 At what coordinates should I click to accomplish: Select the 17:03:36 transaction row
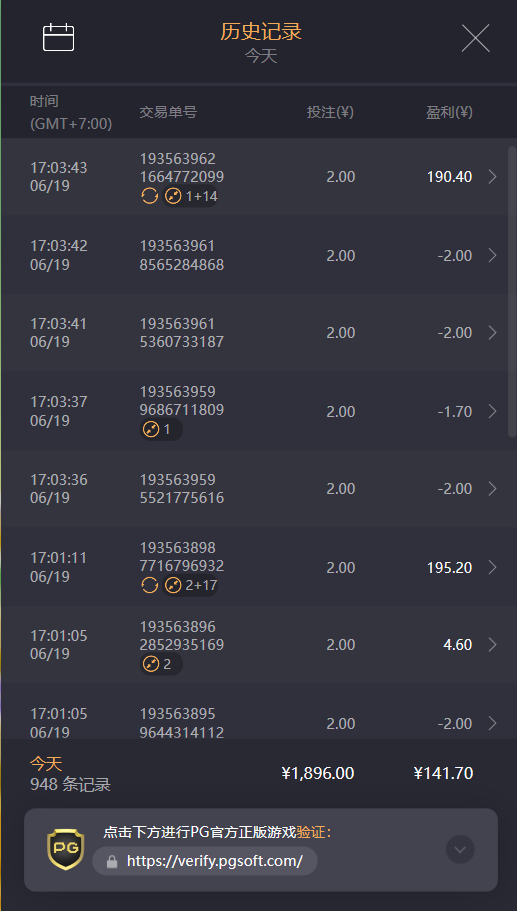pyautogui.click(x=254, y=489)
